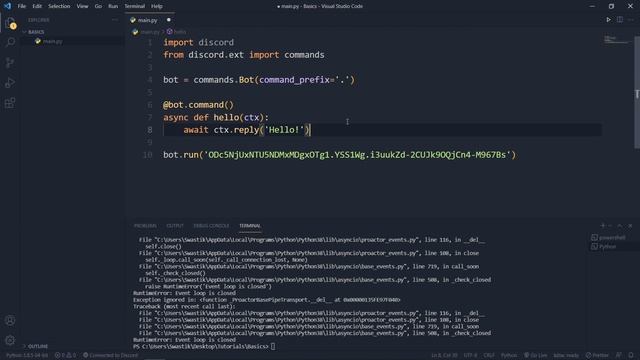Select Python interpreter in status bar

pos(27,355)
